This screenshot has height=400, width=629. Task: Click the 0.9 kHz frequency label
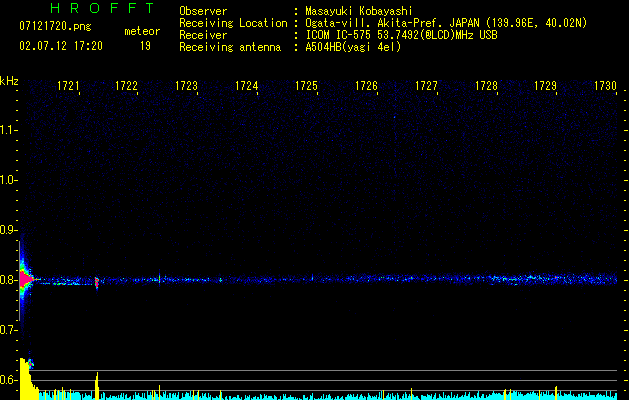[8, 230]
